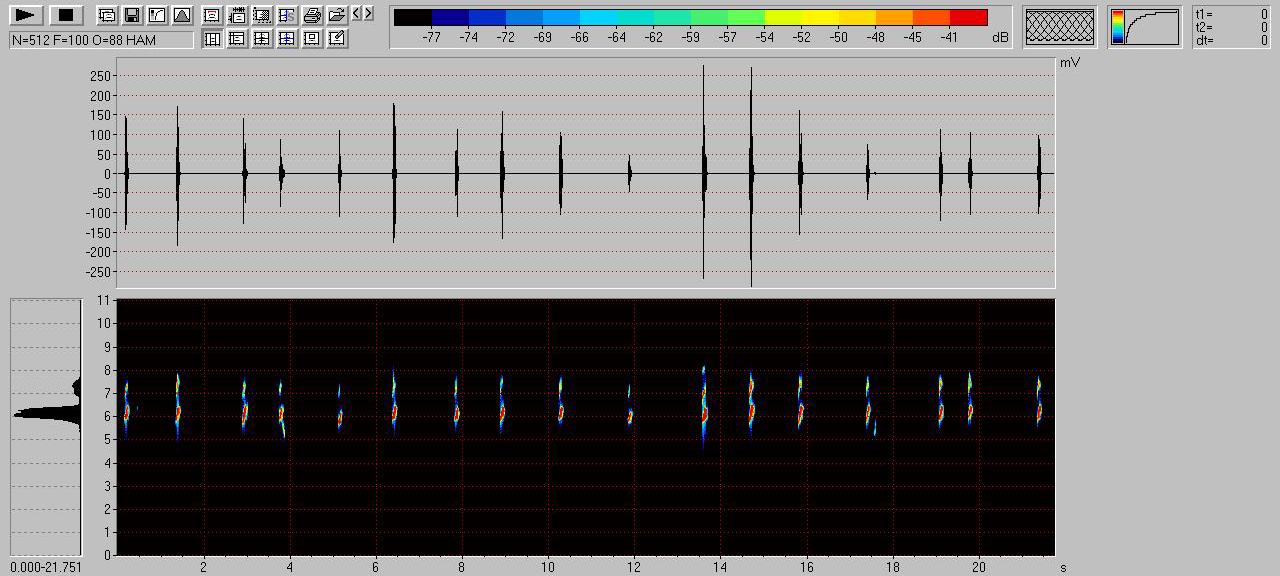Viewport: 1280px width, 576px height.
Task: Toggle the blue crosshair cursor icon in second row
Action: pyautogui.click(x=287, y=39)
